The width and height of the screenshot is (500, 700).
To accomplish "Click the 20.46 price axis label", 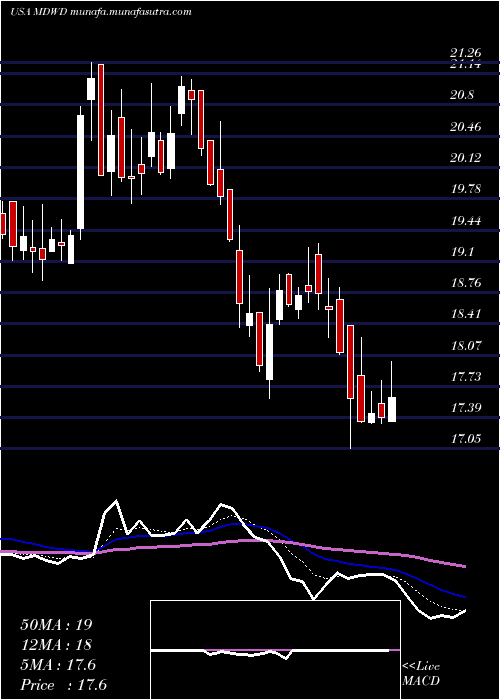I will (x=466, y=127).
